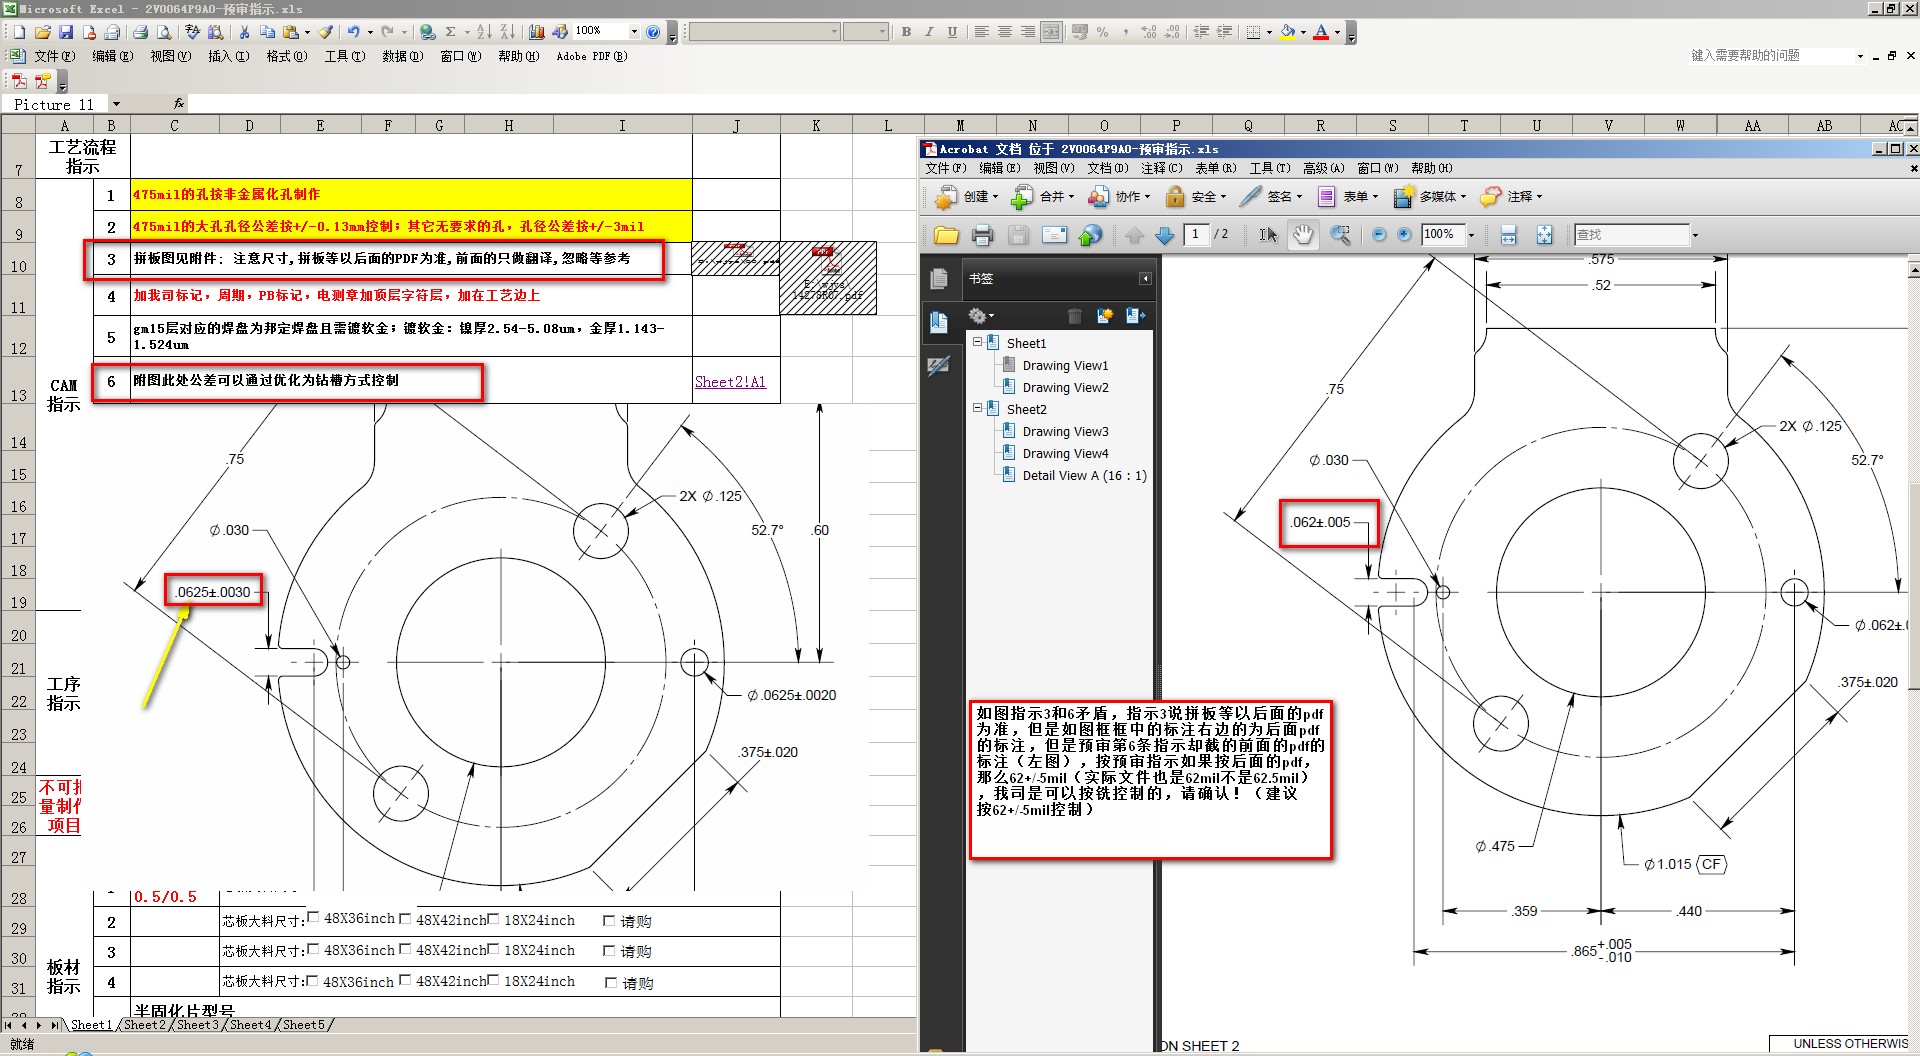Open the Bookmarks panel icon in sidebar
This screenshot has width=1920, height=1056.
coord(938,322)
